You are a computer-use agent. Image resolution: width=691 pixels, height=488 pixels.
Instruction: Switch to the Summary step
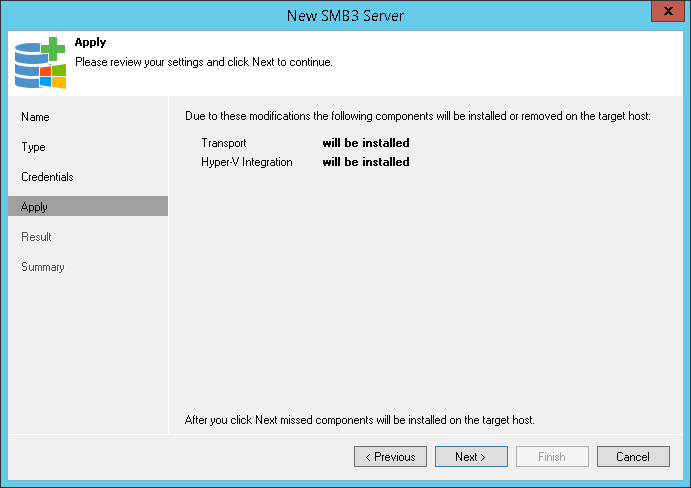[x=43, y=267]
